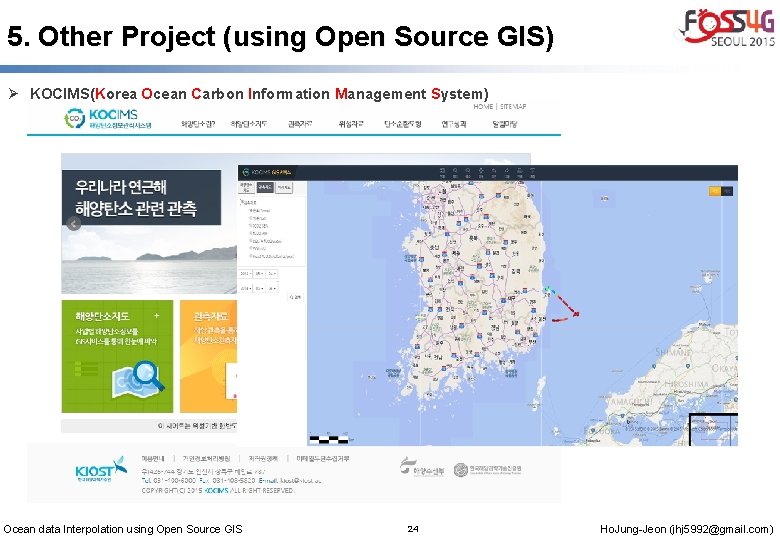Click the 해양수산부 ministry logo in the footer
The width and height of the screenshot is (780, 540).
click(x=422, y=467)
